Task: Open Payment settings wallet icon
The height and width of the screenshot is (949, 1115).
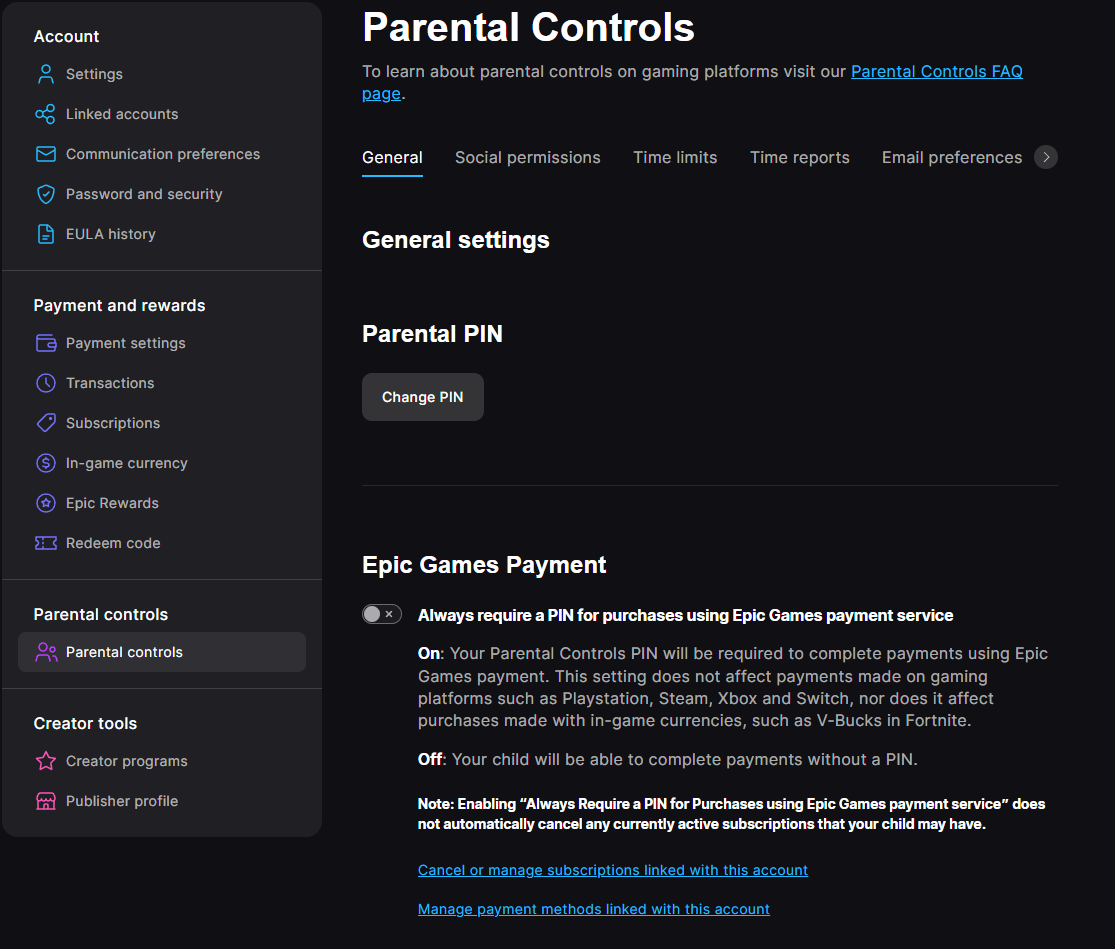Action: click(x=46, y=343)
